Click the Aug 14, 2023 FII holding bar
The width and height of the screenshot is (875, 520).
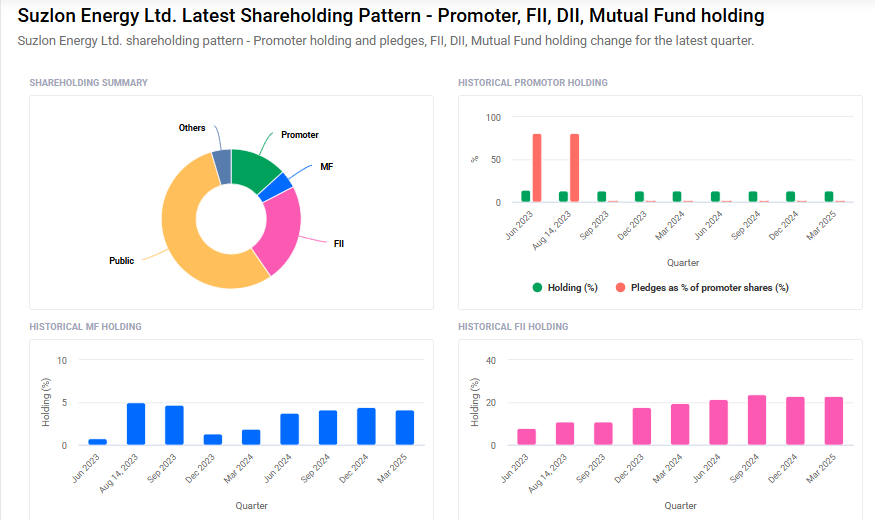565,434
